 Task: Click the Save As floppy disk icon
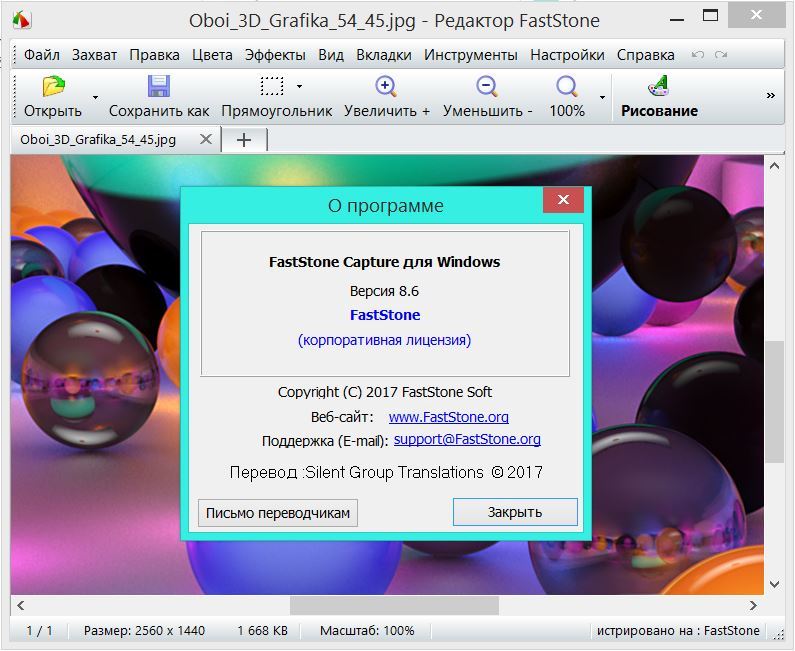(x=159, y=86)
